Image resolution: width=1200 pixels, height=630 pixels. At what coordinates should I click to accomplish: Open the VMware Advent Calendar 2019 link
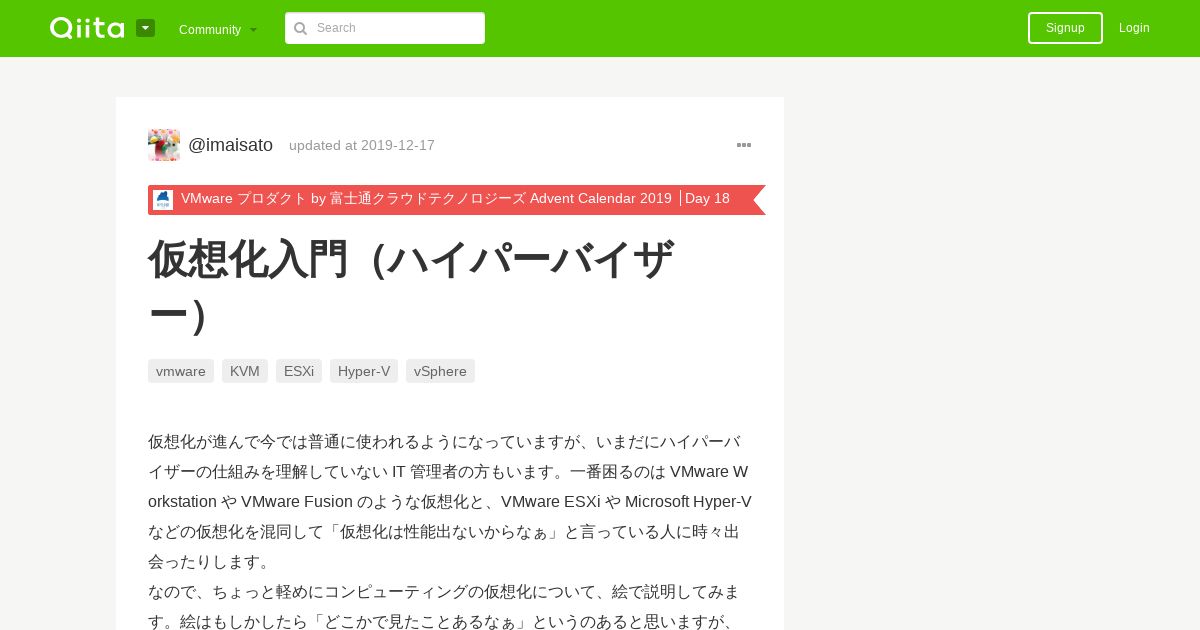click(x=426, y=199)
